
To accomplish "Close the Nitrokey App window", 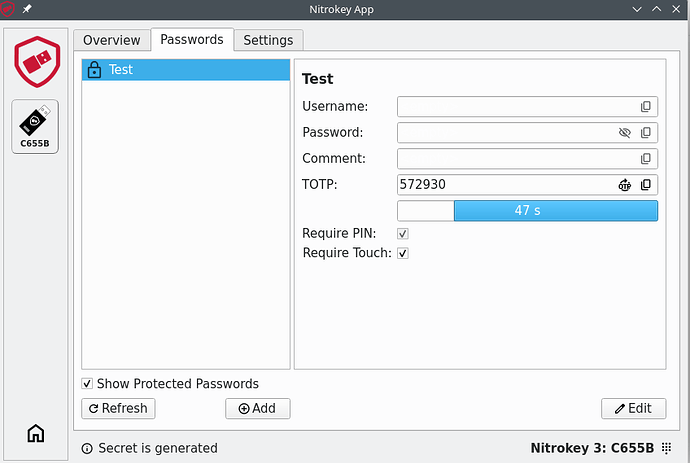I will pyautogui.click(x=676, y=9).
